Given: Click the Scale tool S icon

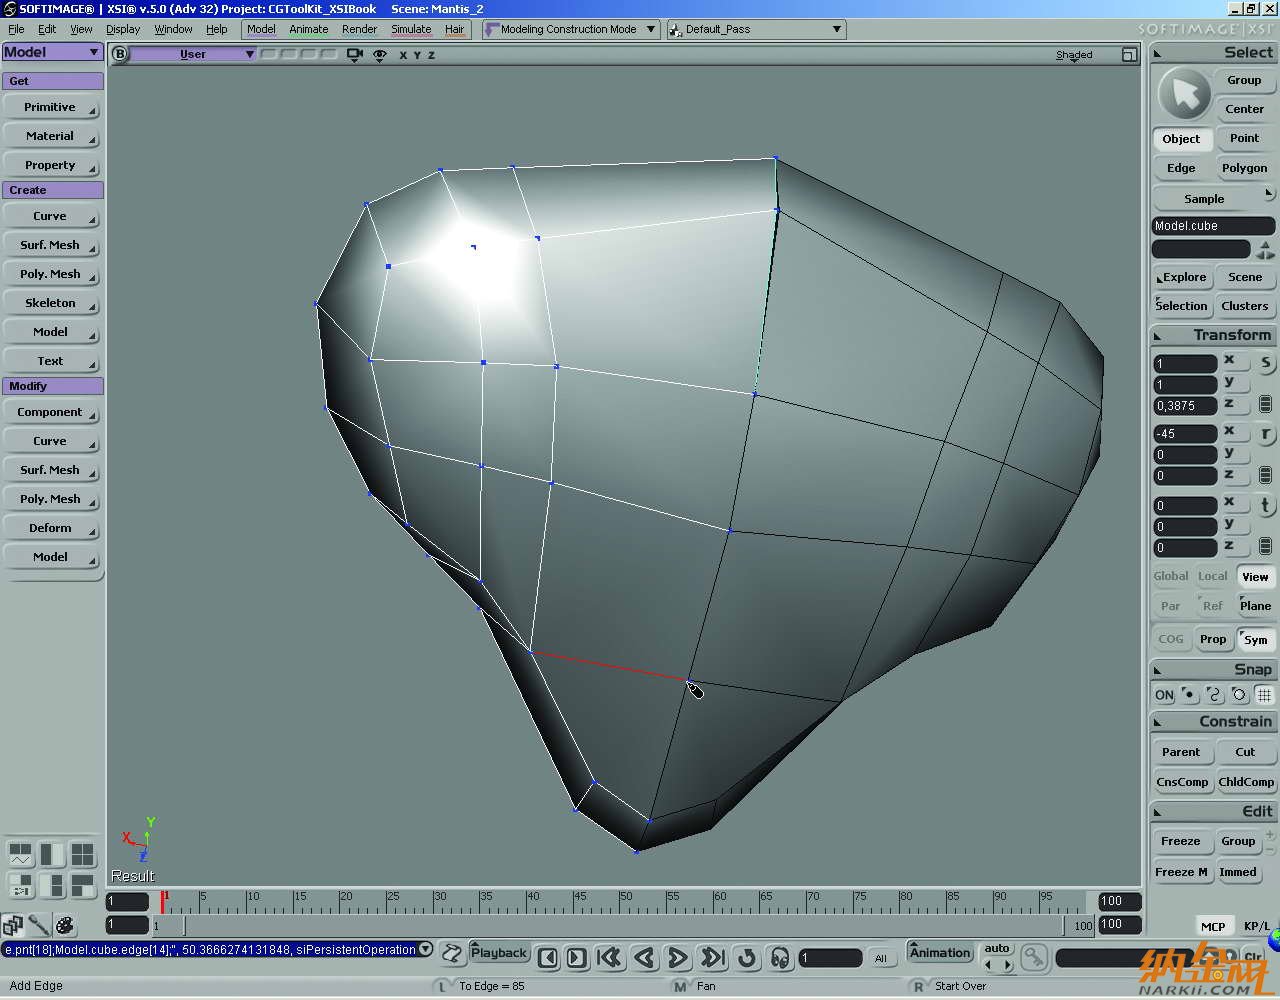Looking at the screenshot, I should coord(1265,363).
